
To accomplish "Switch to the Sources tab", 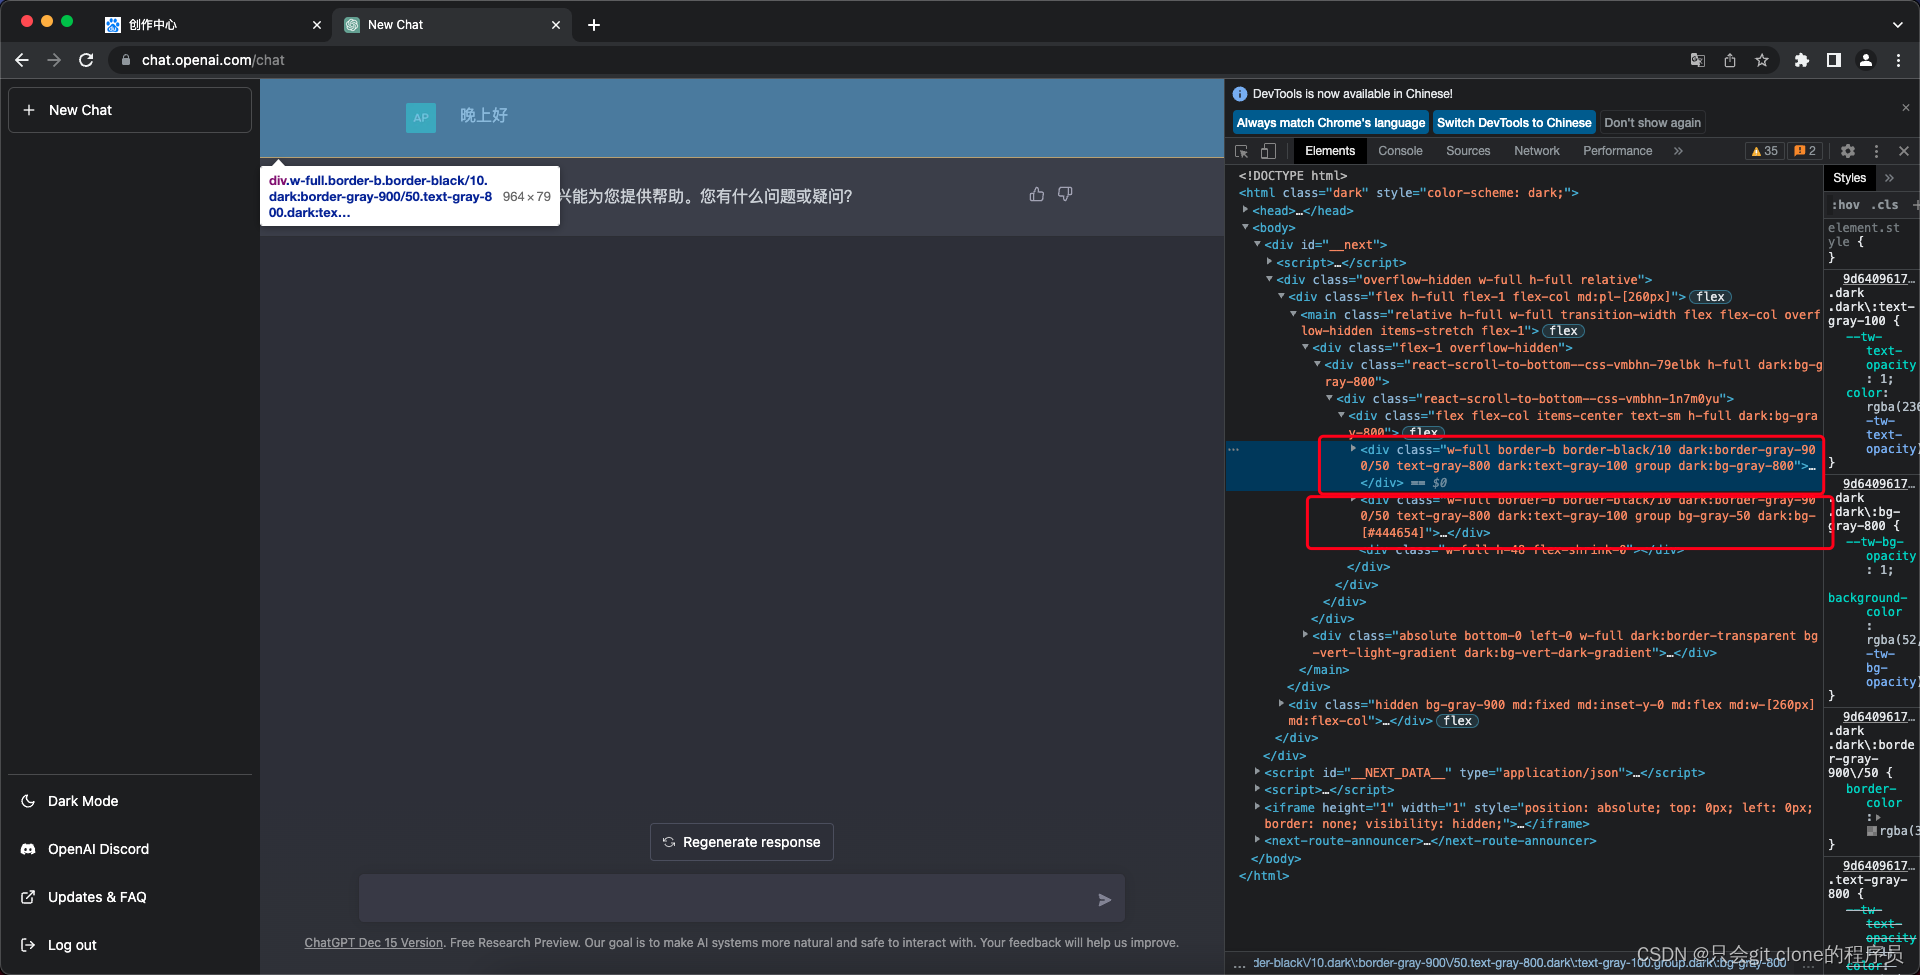I will (1468, 151).
